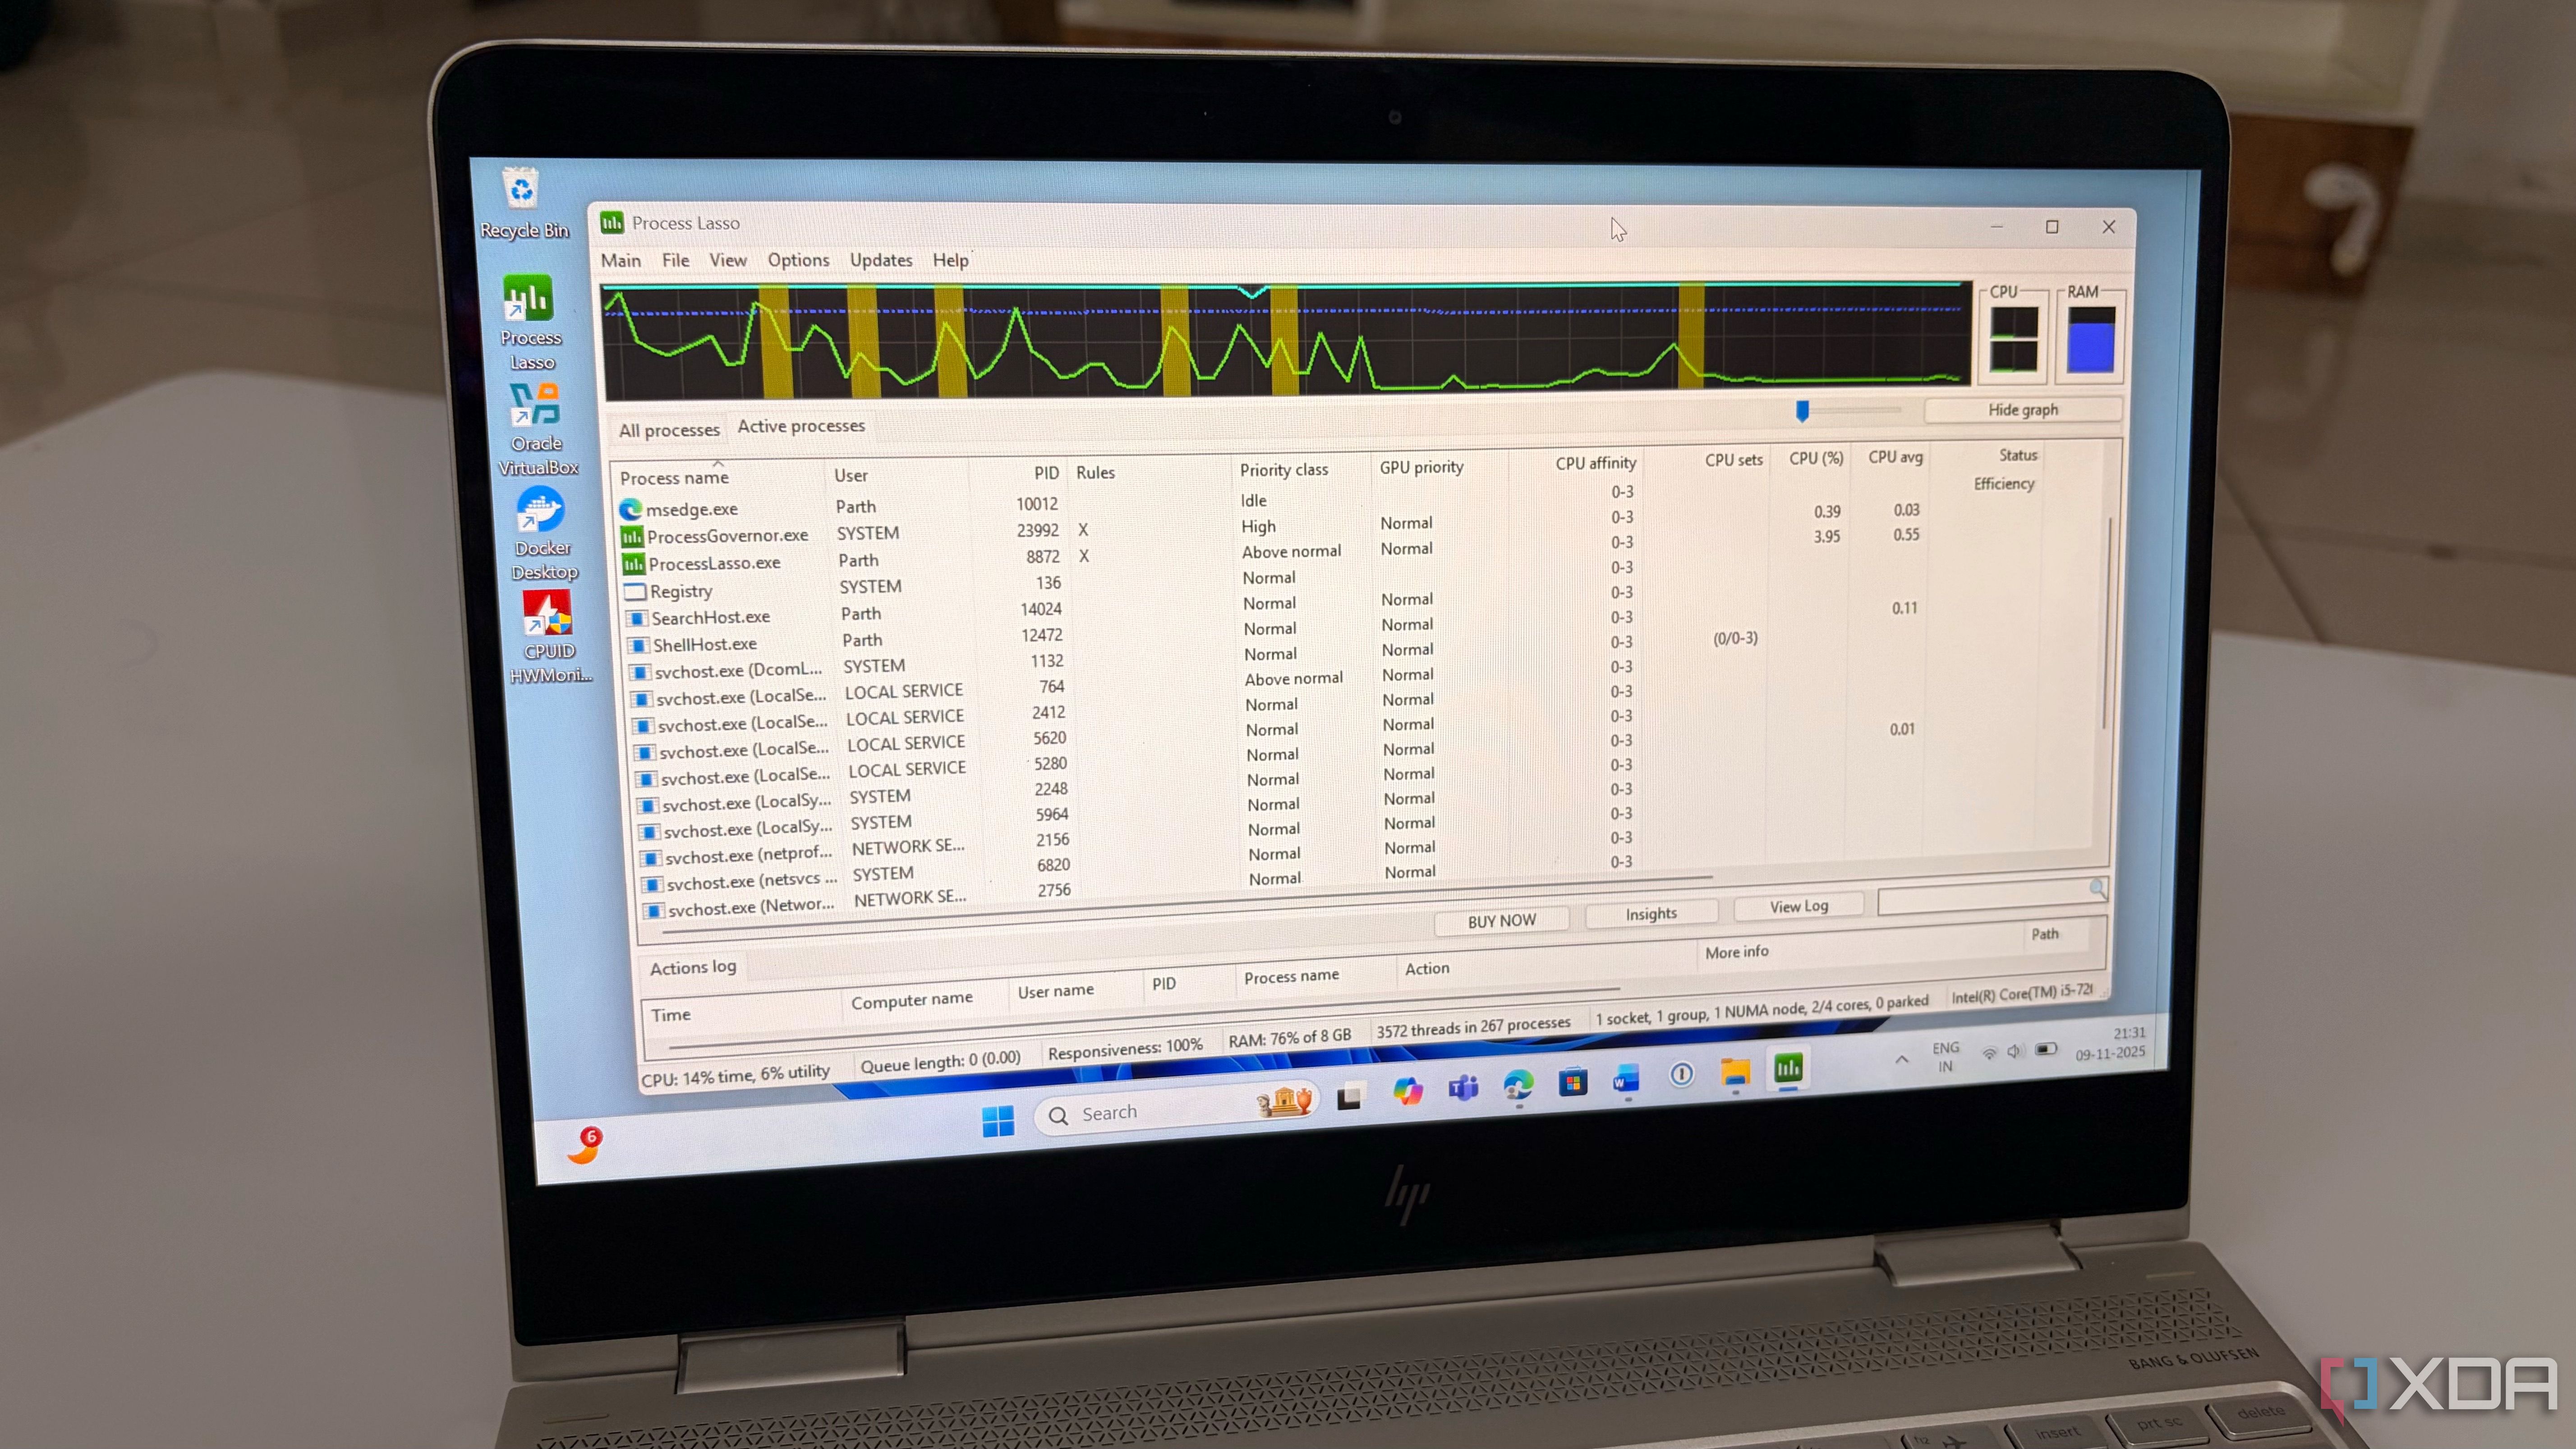Sort by Process name column header
The height and width of the screenshot is (1449, 2576).
coord(674,477)
